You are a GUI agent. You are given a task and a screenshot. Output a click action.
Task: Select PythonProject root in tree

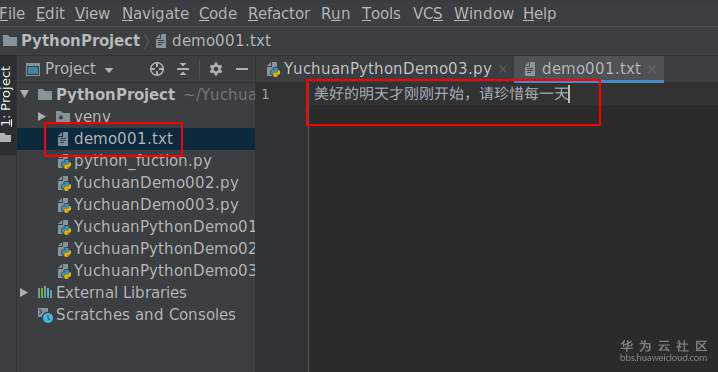(115, 95)
